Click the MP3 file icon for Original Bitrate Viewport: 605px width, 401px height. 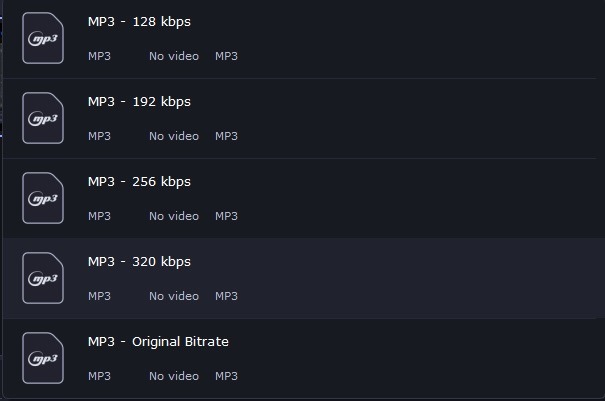43,358
